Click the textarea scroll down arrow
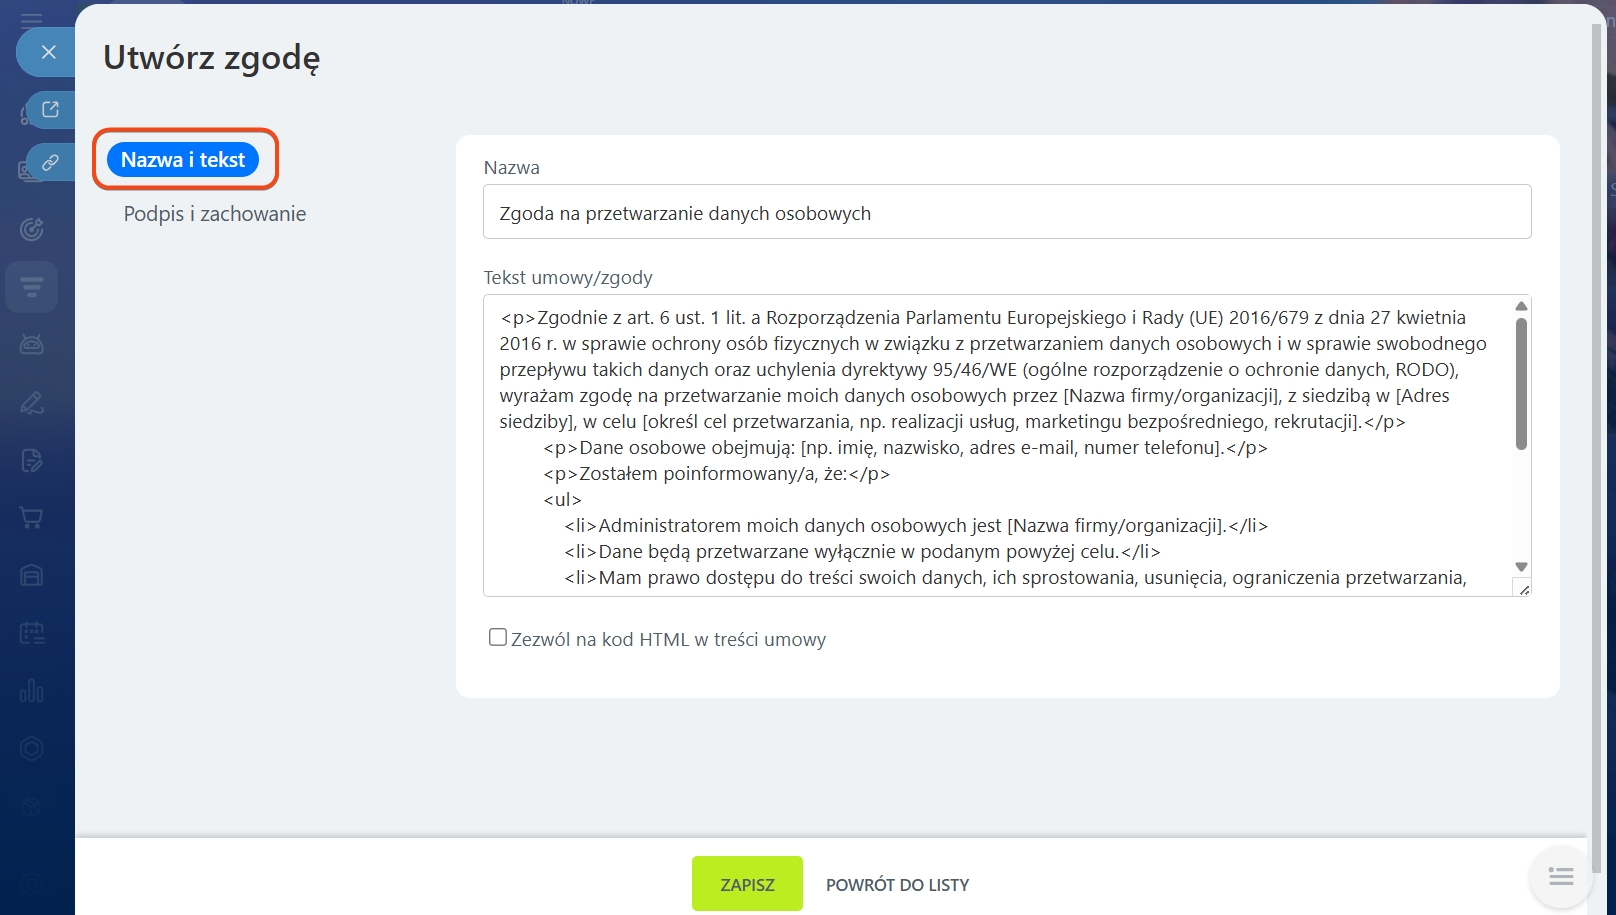Screen dimensions: 1616x915 coord(1521,567)
